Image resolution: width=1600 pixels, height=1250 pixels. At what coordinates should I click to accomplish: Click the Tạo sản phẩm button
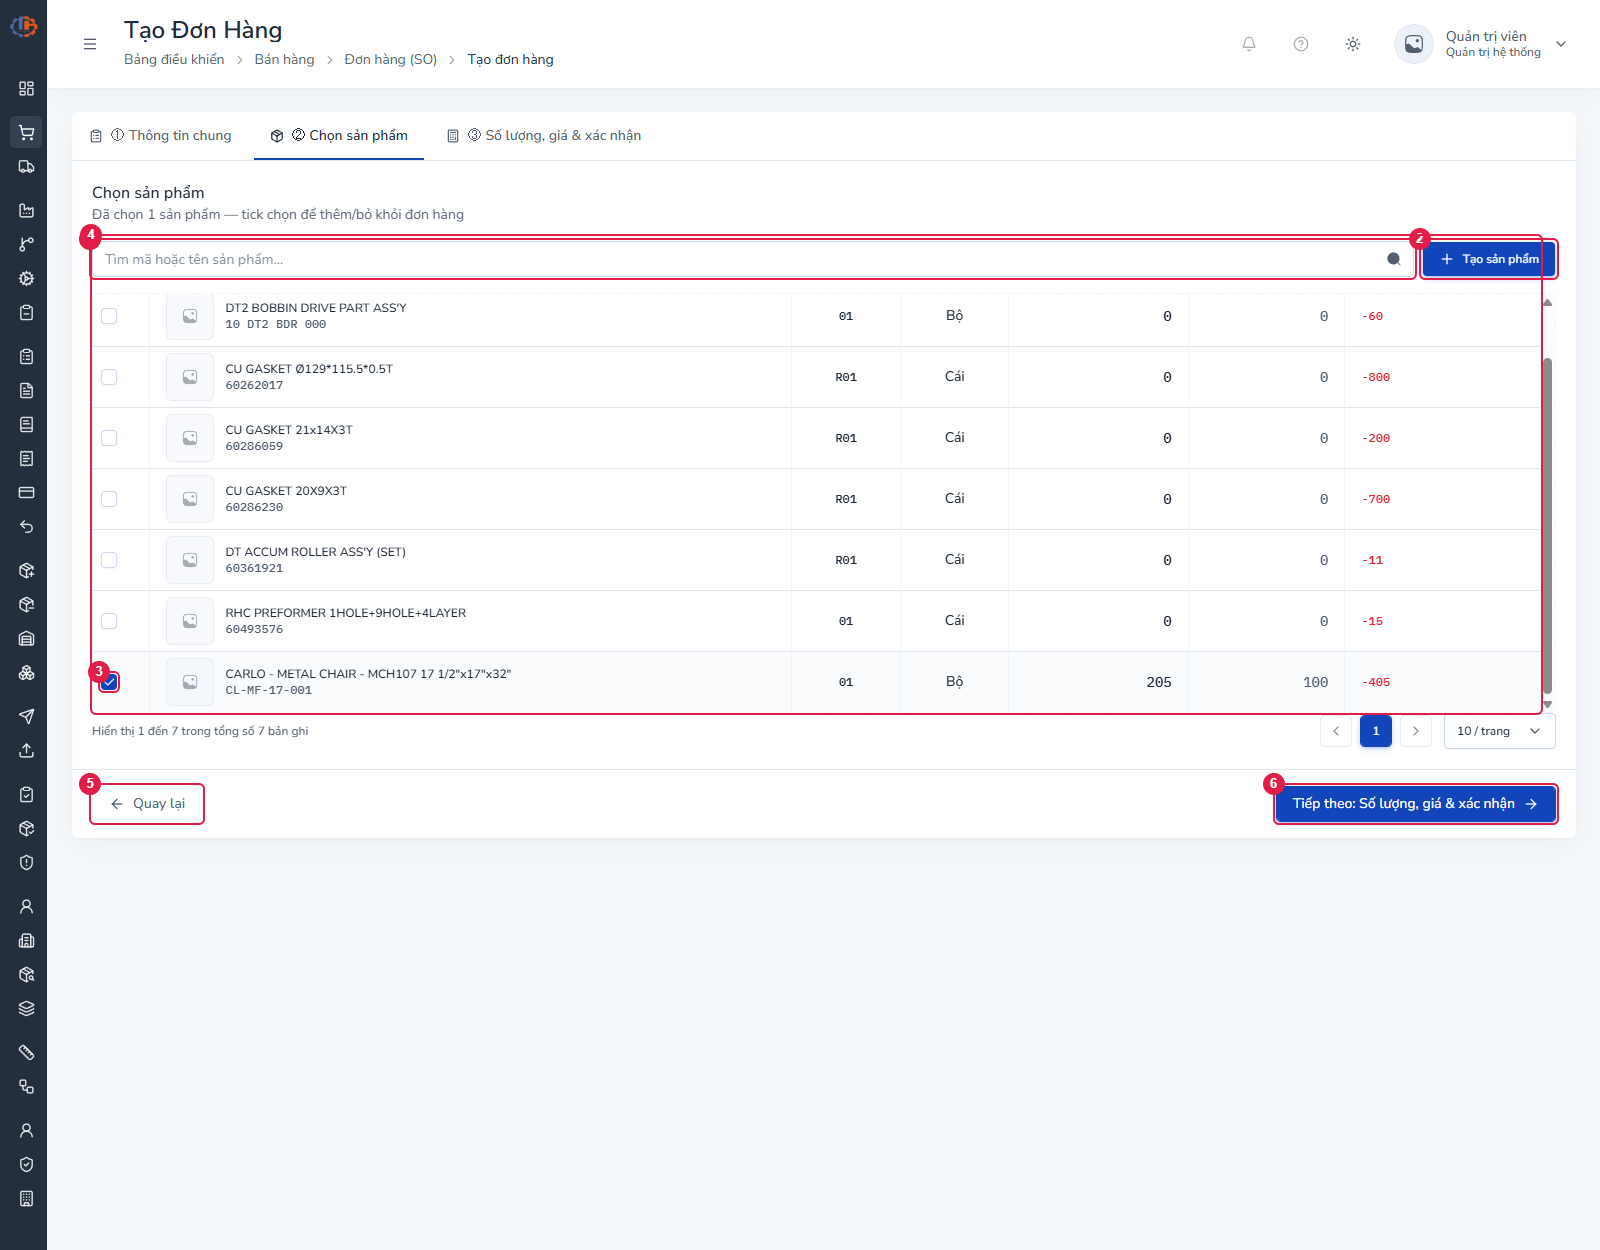[1489, 259]
